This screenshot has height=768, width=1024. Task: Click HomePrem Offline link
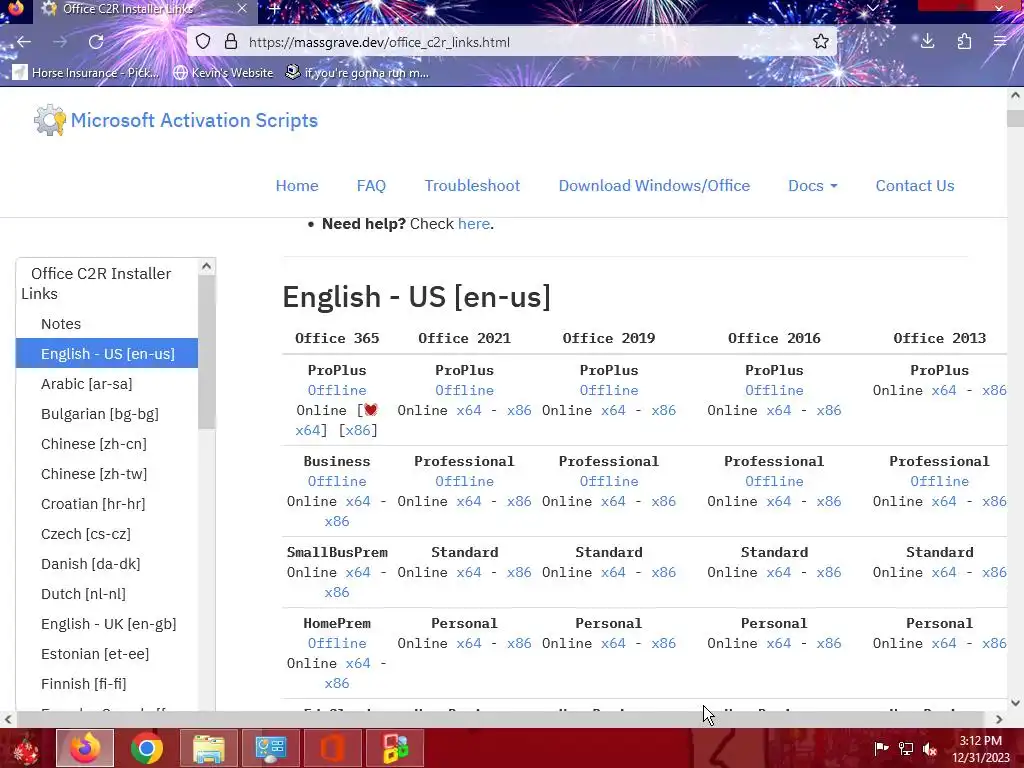pyautogui.click(x=337, y=643)
